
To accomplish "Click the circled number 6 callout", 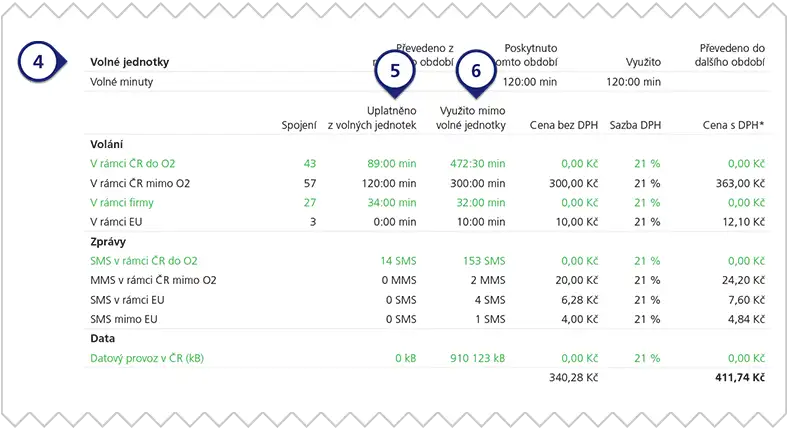I will click(476, 71).
